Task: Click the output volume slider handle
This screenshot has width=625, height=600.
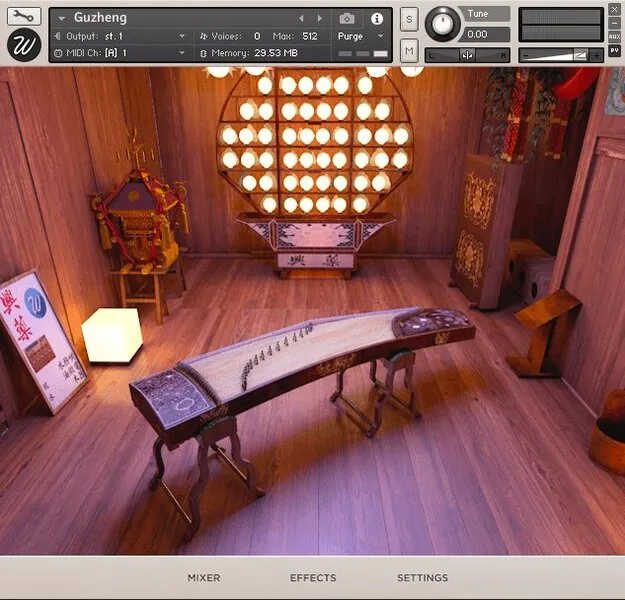Action: pos(580,55)
